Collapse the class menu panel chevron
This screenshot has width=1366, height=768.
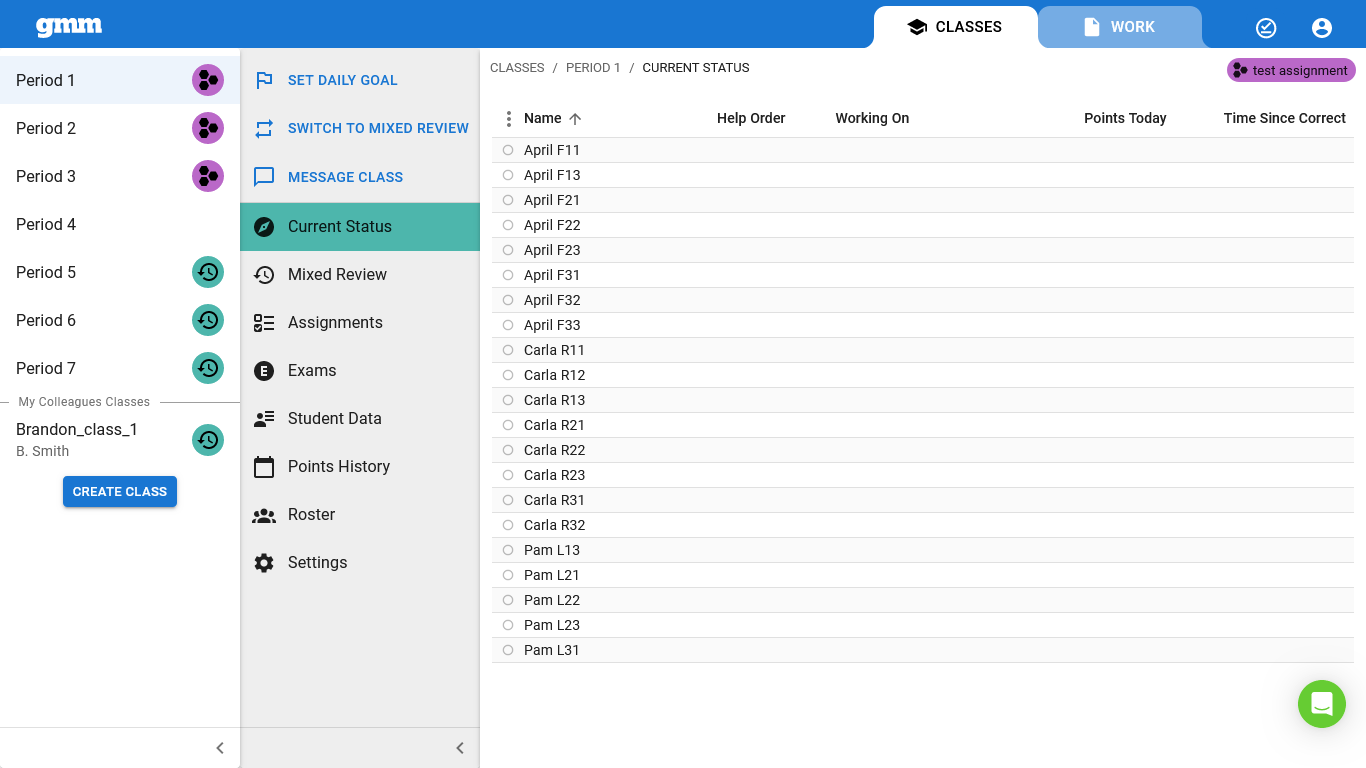click(460, 748)
